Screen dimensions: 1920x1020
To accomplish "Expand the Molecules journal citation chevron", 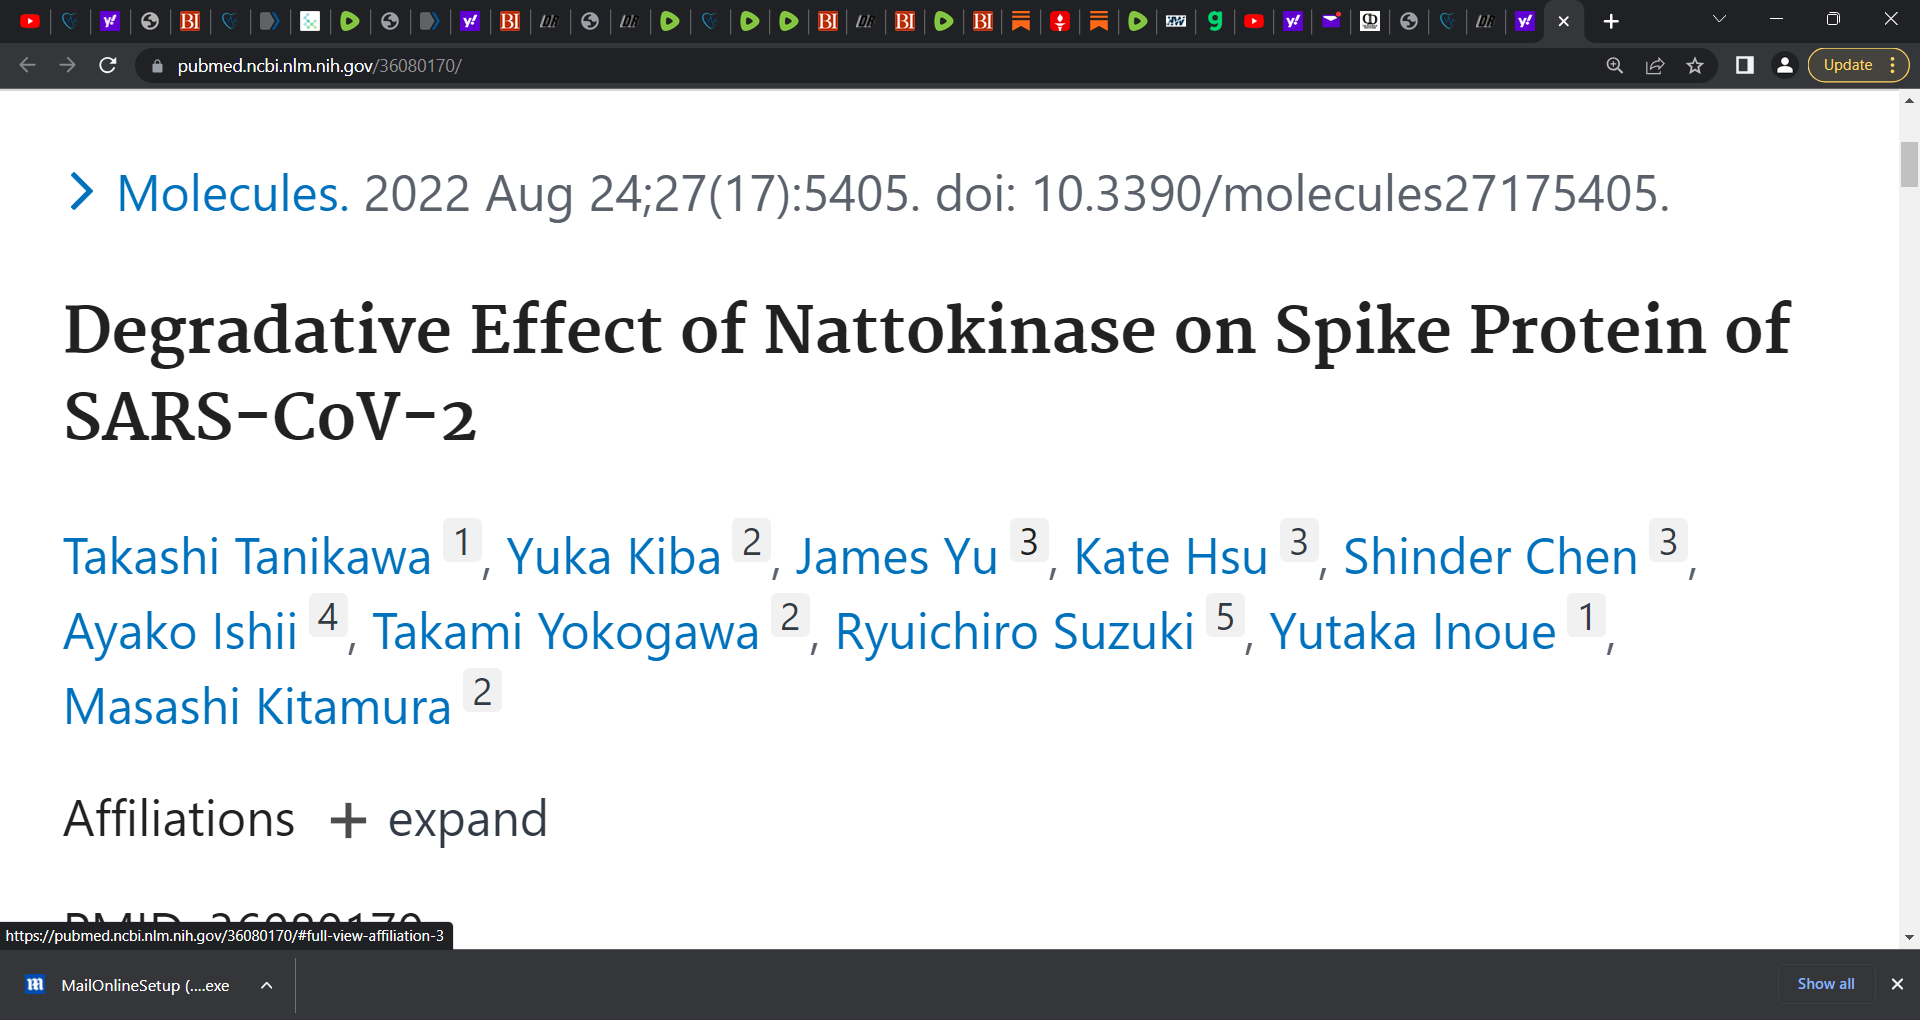I will pyautogui.click(x=81, y=192).
